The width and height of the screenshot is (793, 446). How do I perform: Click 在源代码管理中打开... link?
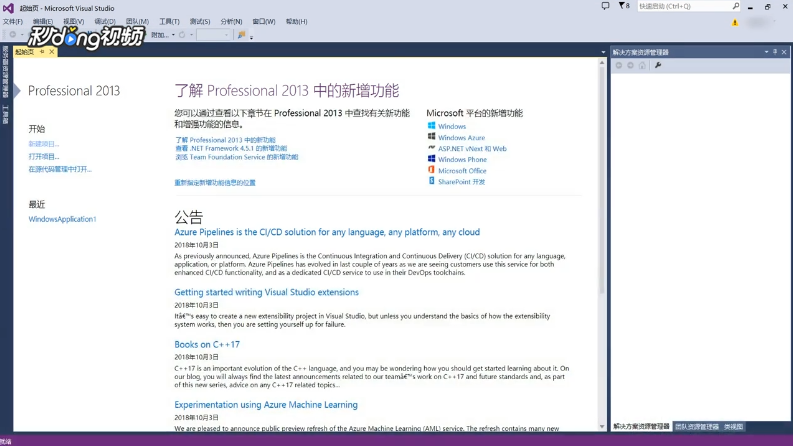(x=60, y=169)
